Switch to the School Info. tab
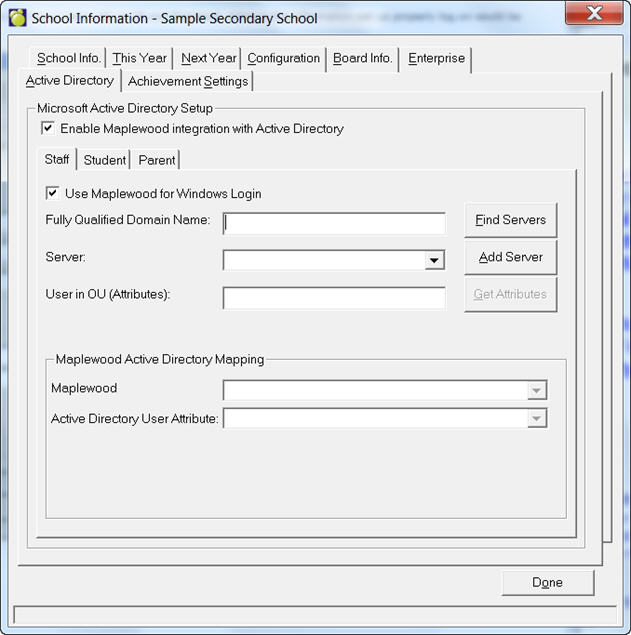The image size is (631, 635). (x=68, y=58)
